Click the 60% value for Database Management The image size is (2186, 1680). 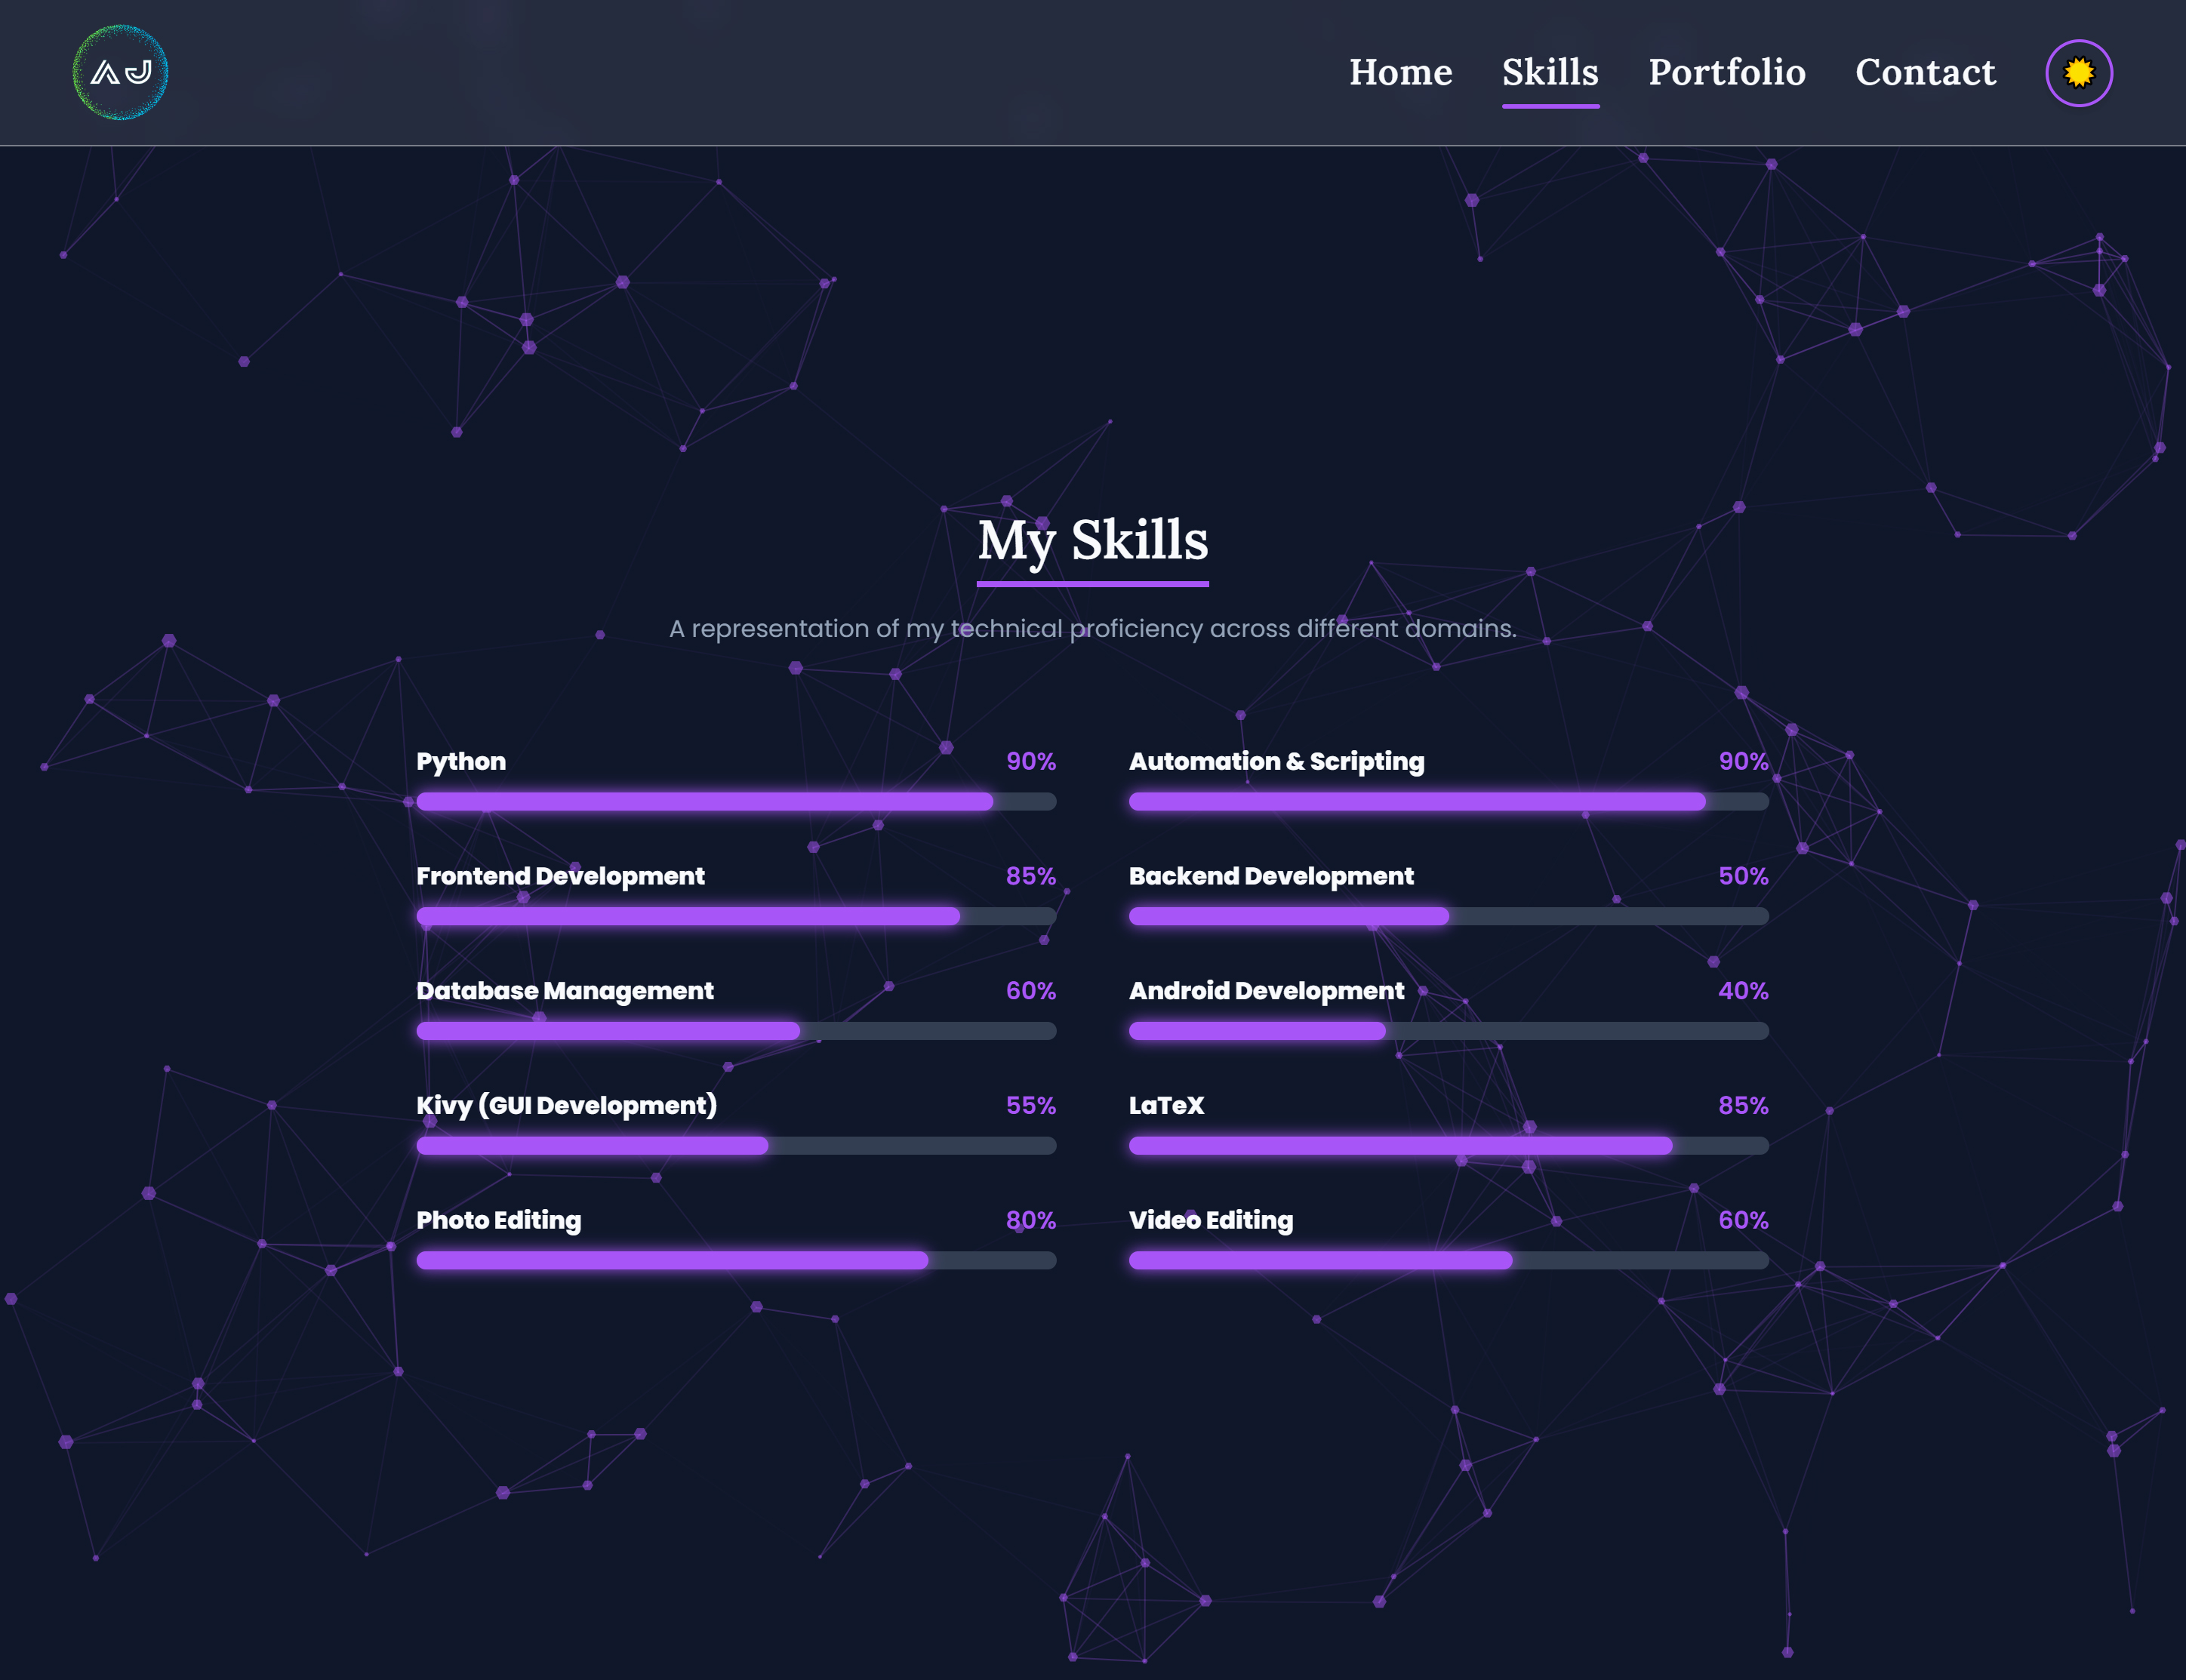pos(1031,991)
